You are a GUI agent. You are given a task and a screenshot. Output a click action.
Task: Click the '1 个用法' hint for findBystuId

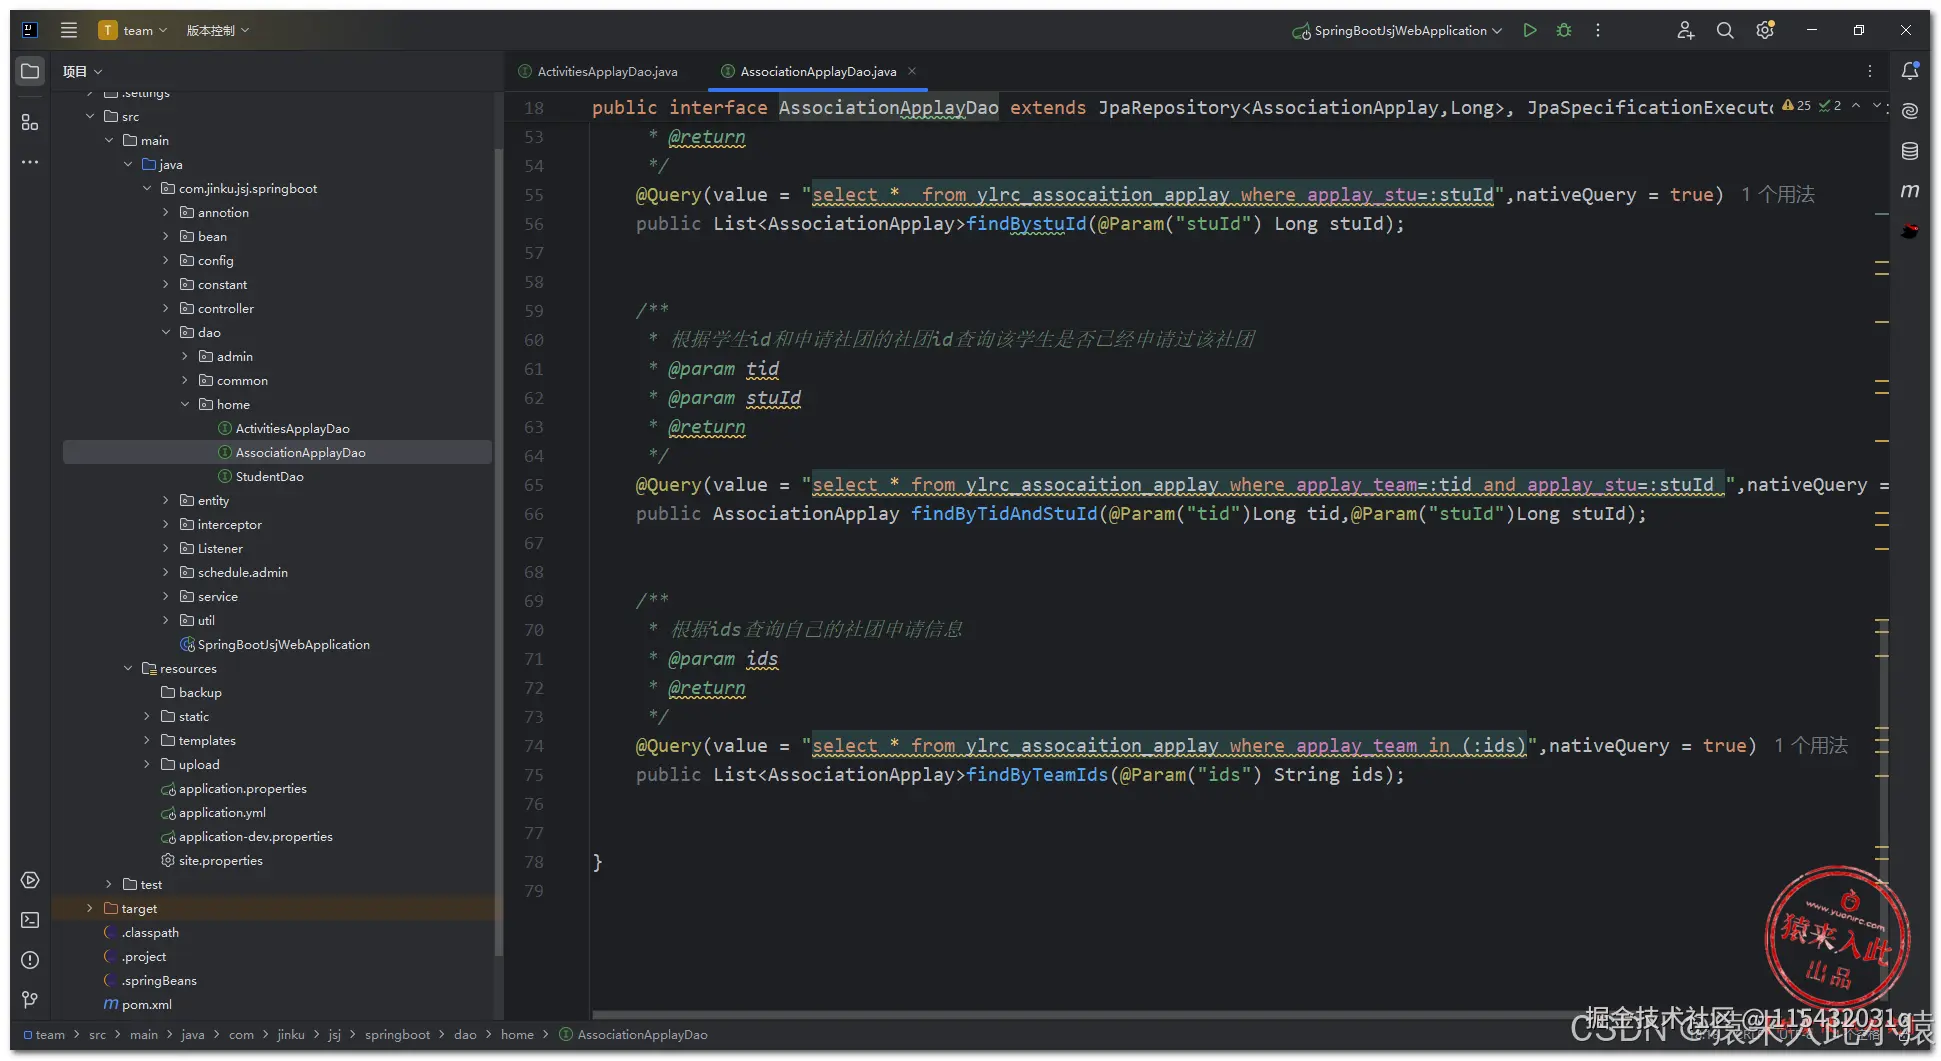[1778, 195]
